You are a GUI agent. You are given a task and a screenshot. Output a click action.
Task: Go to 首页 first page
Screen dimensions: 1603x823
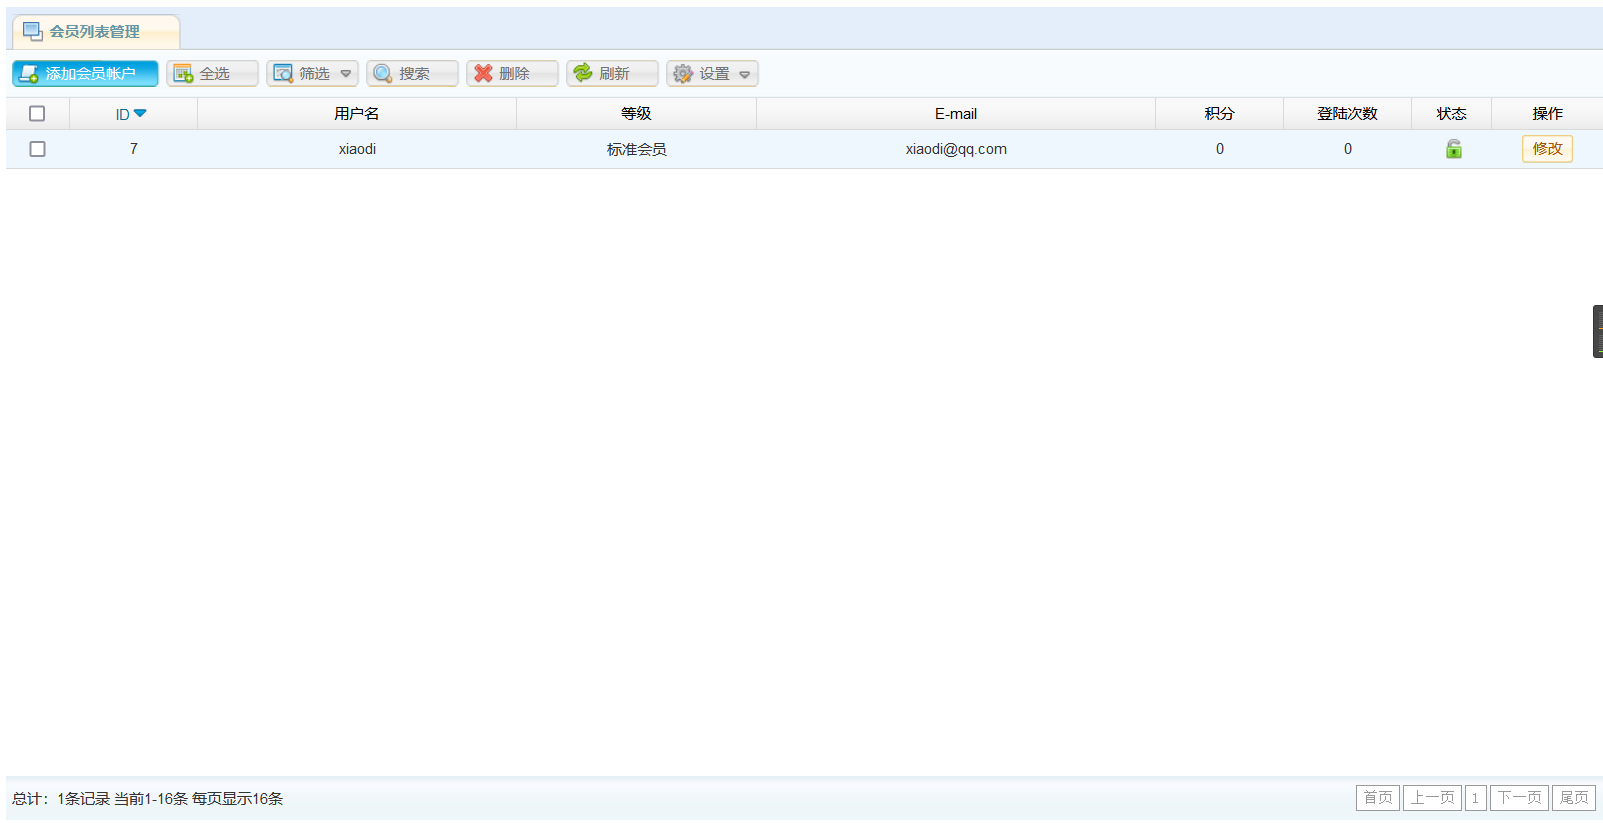1378,798
